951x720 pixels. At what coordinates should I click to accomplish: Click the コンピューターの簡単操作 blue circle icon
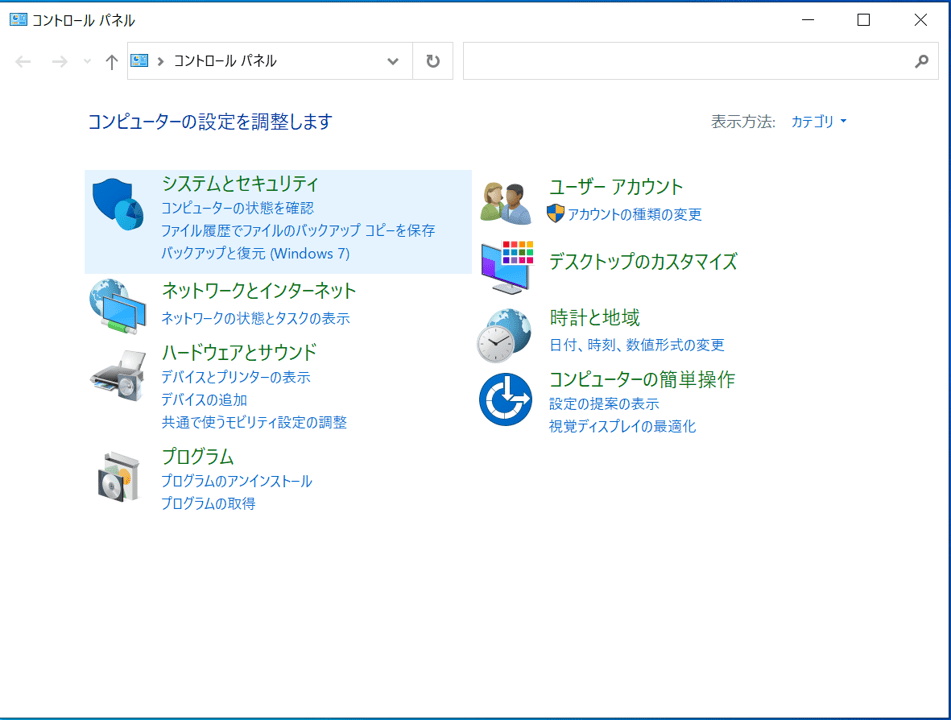pyautogui.click(x=505, y=399)
